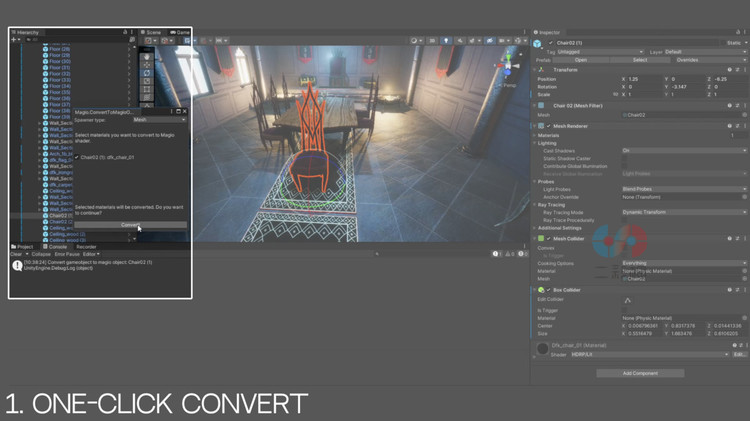Click the scene orientation gizmo
Screen dimensions: 750x421
pos(508,66)
